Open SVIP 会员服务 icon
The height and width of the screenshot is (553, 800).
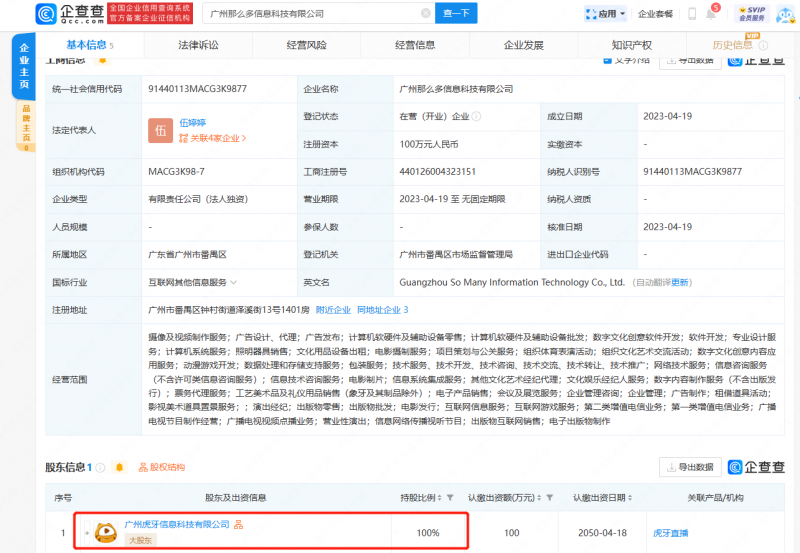752,14
